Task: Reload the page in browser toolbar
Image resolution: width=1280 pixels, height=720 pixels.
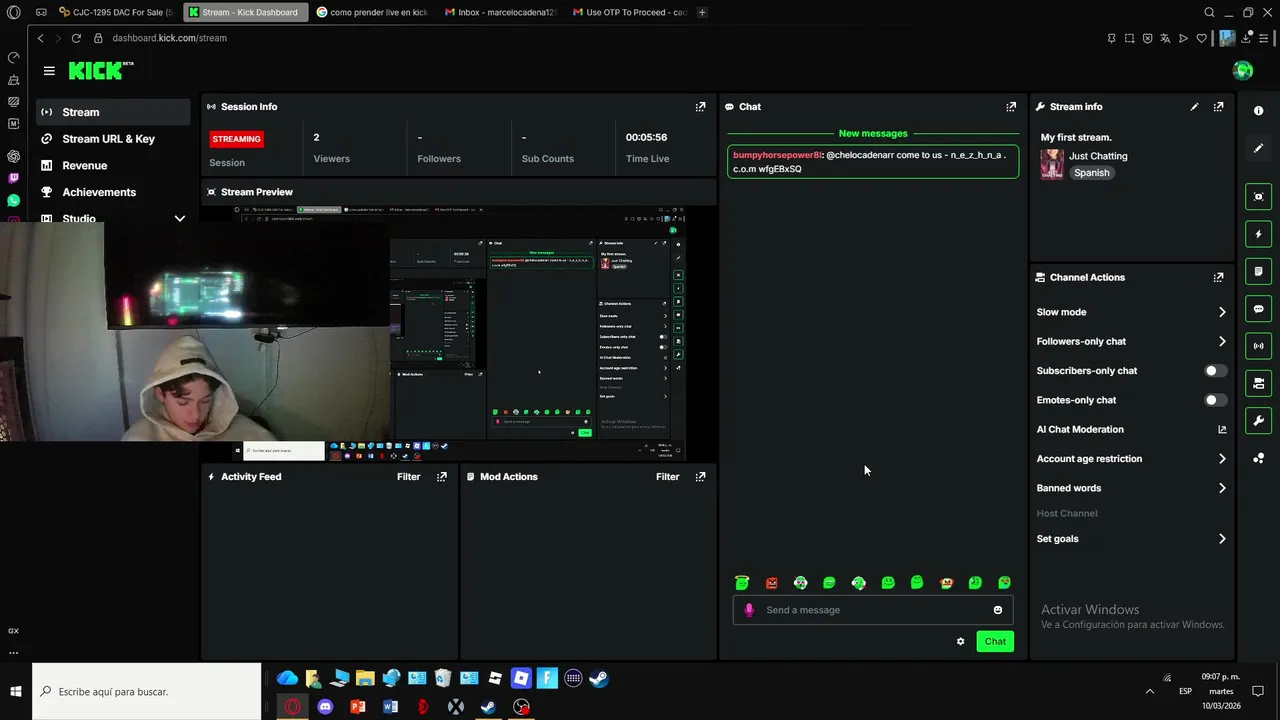Action: (x=76, y=38)
